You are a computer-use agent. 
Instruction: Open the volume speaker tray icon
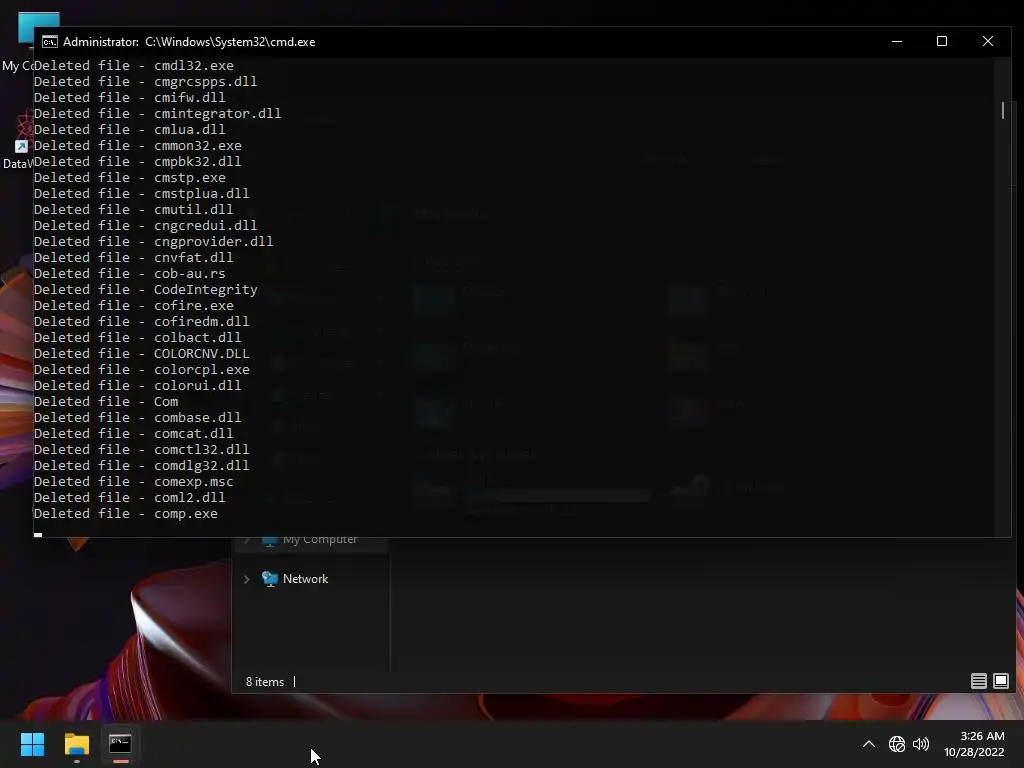(x=921, y=744)
